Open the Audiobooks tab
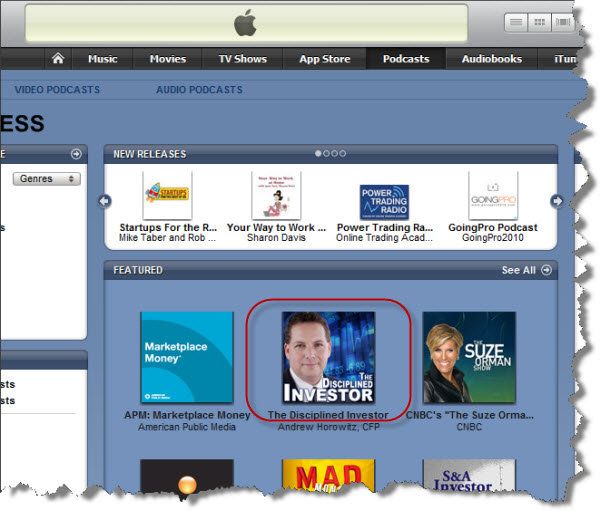600x511 pixels. [x=492, y=59]
